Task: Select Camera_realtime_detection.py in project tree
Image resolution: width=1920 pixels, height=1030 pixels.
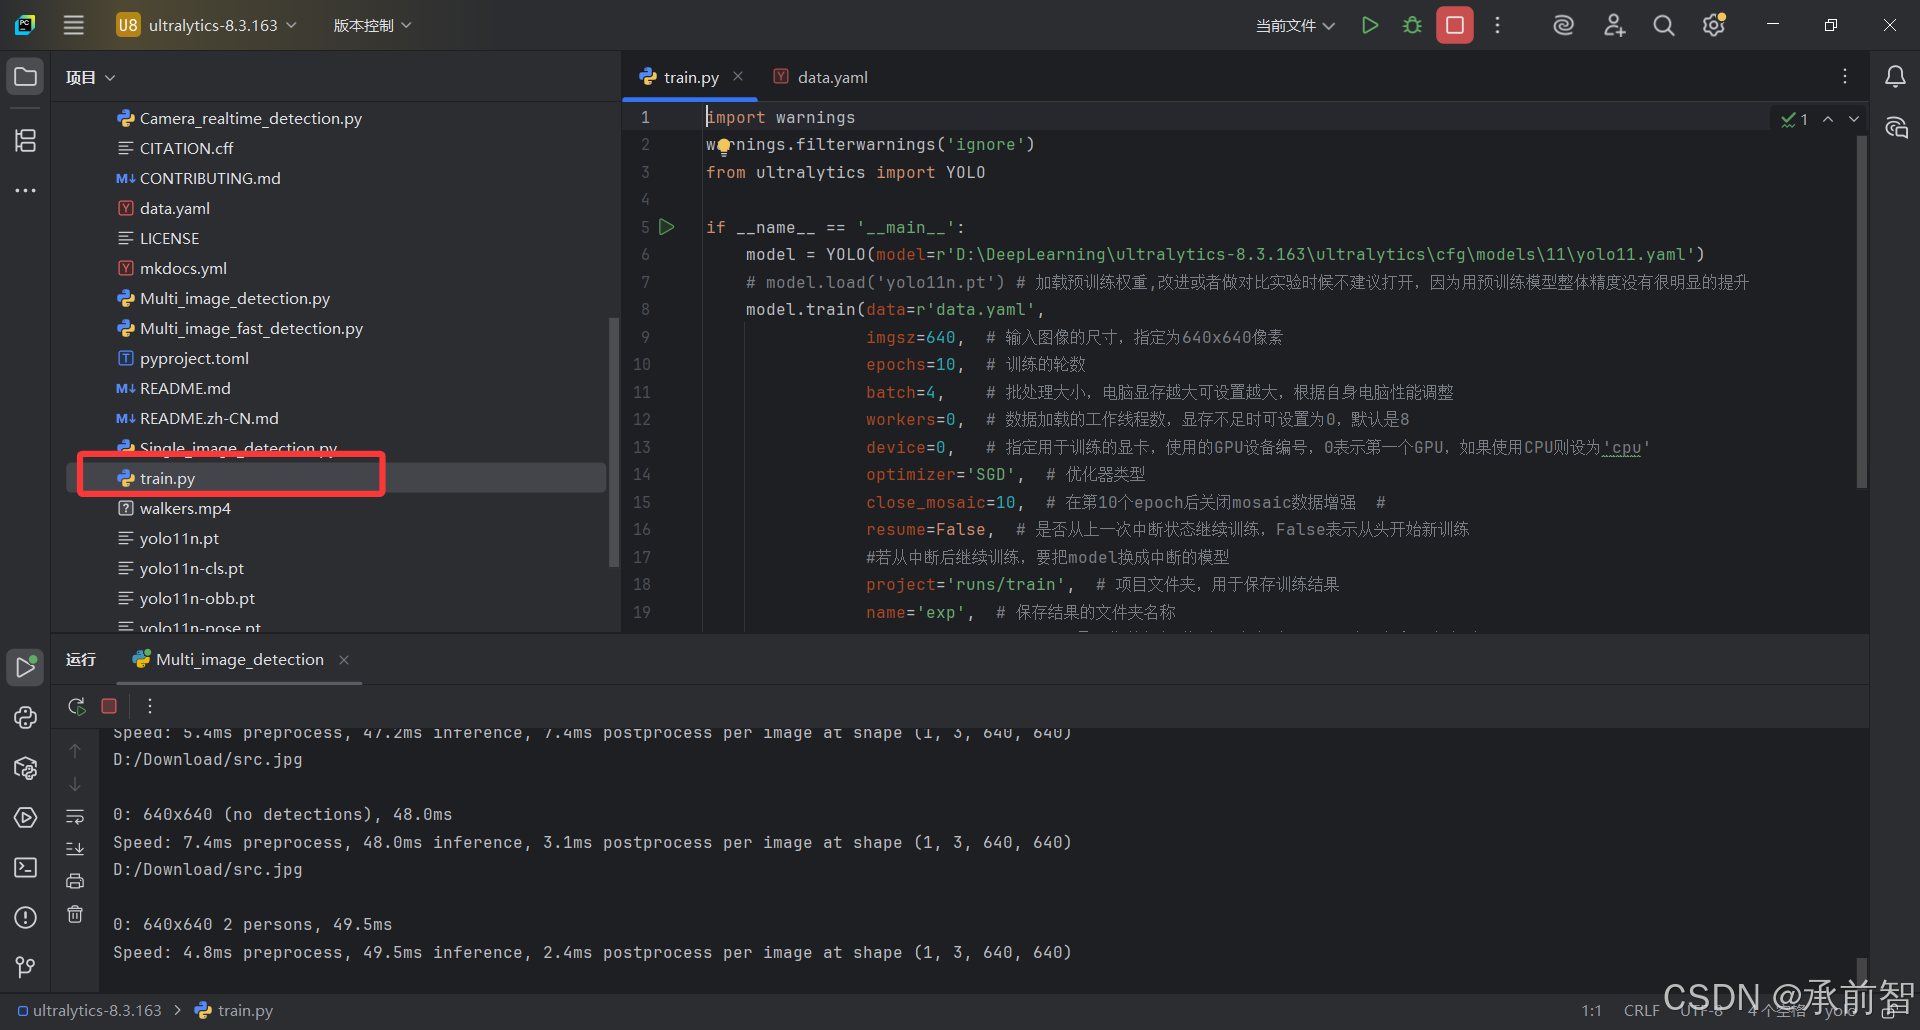Action: coord(251,118)
